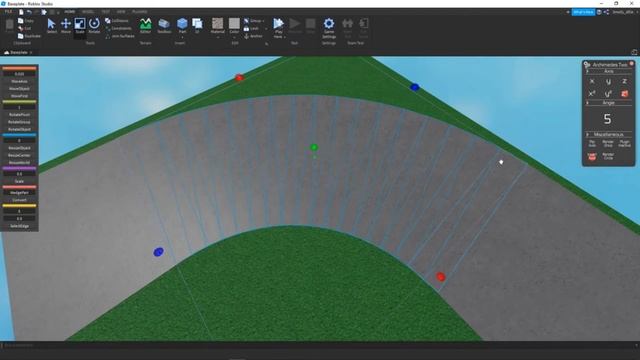This screenshot has width=640, height=360.
Task: Click the RotatePivot plugin button
Action: point(20,115)
